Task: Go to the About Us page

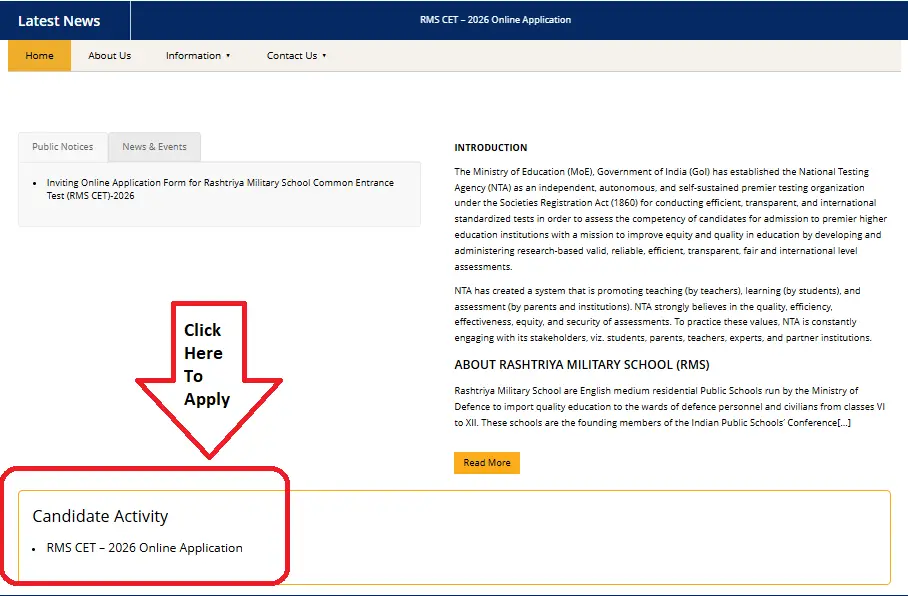Action: click(109, 56)
